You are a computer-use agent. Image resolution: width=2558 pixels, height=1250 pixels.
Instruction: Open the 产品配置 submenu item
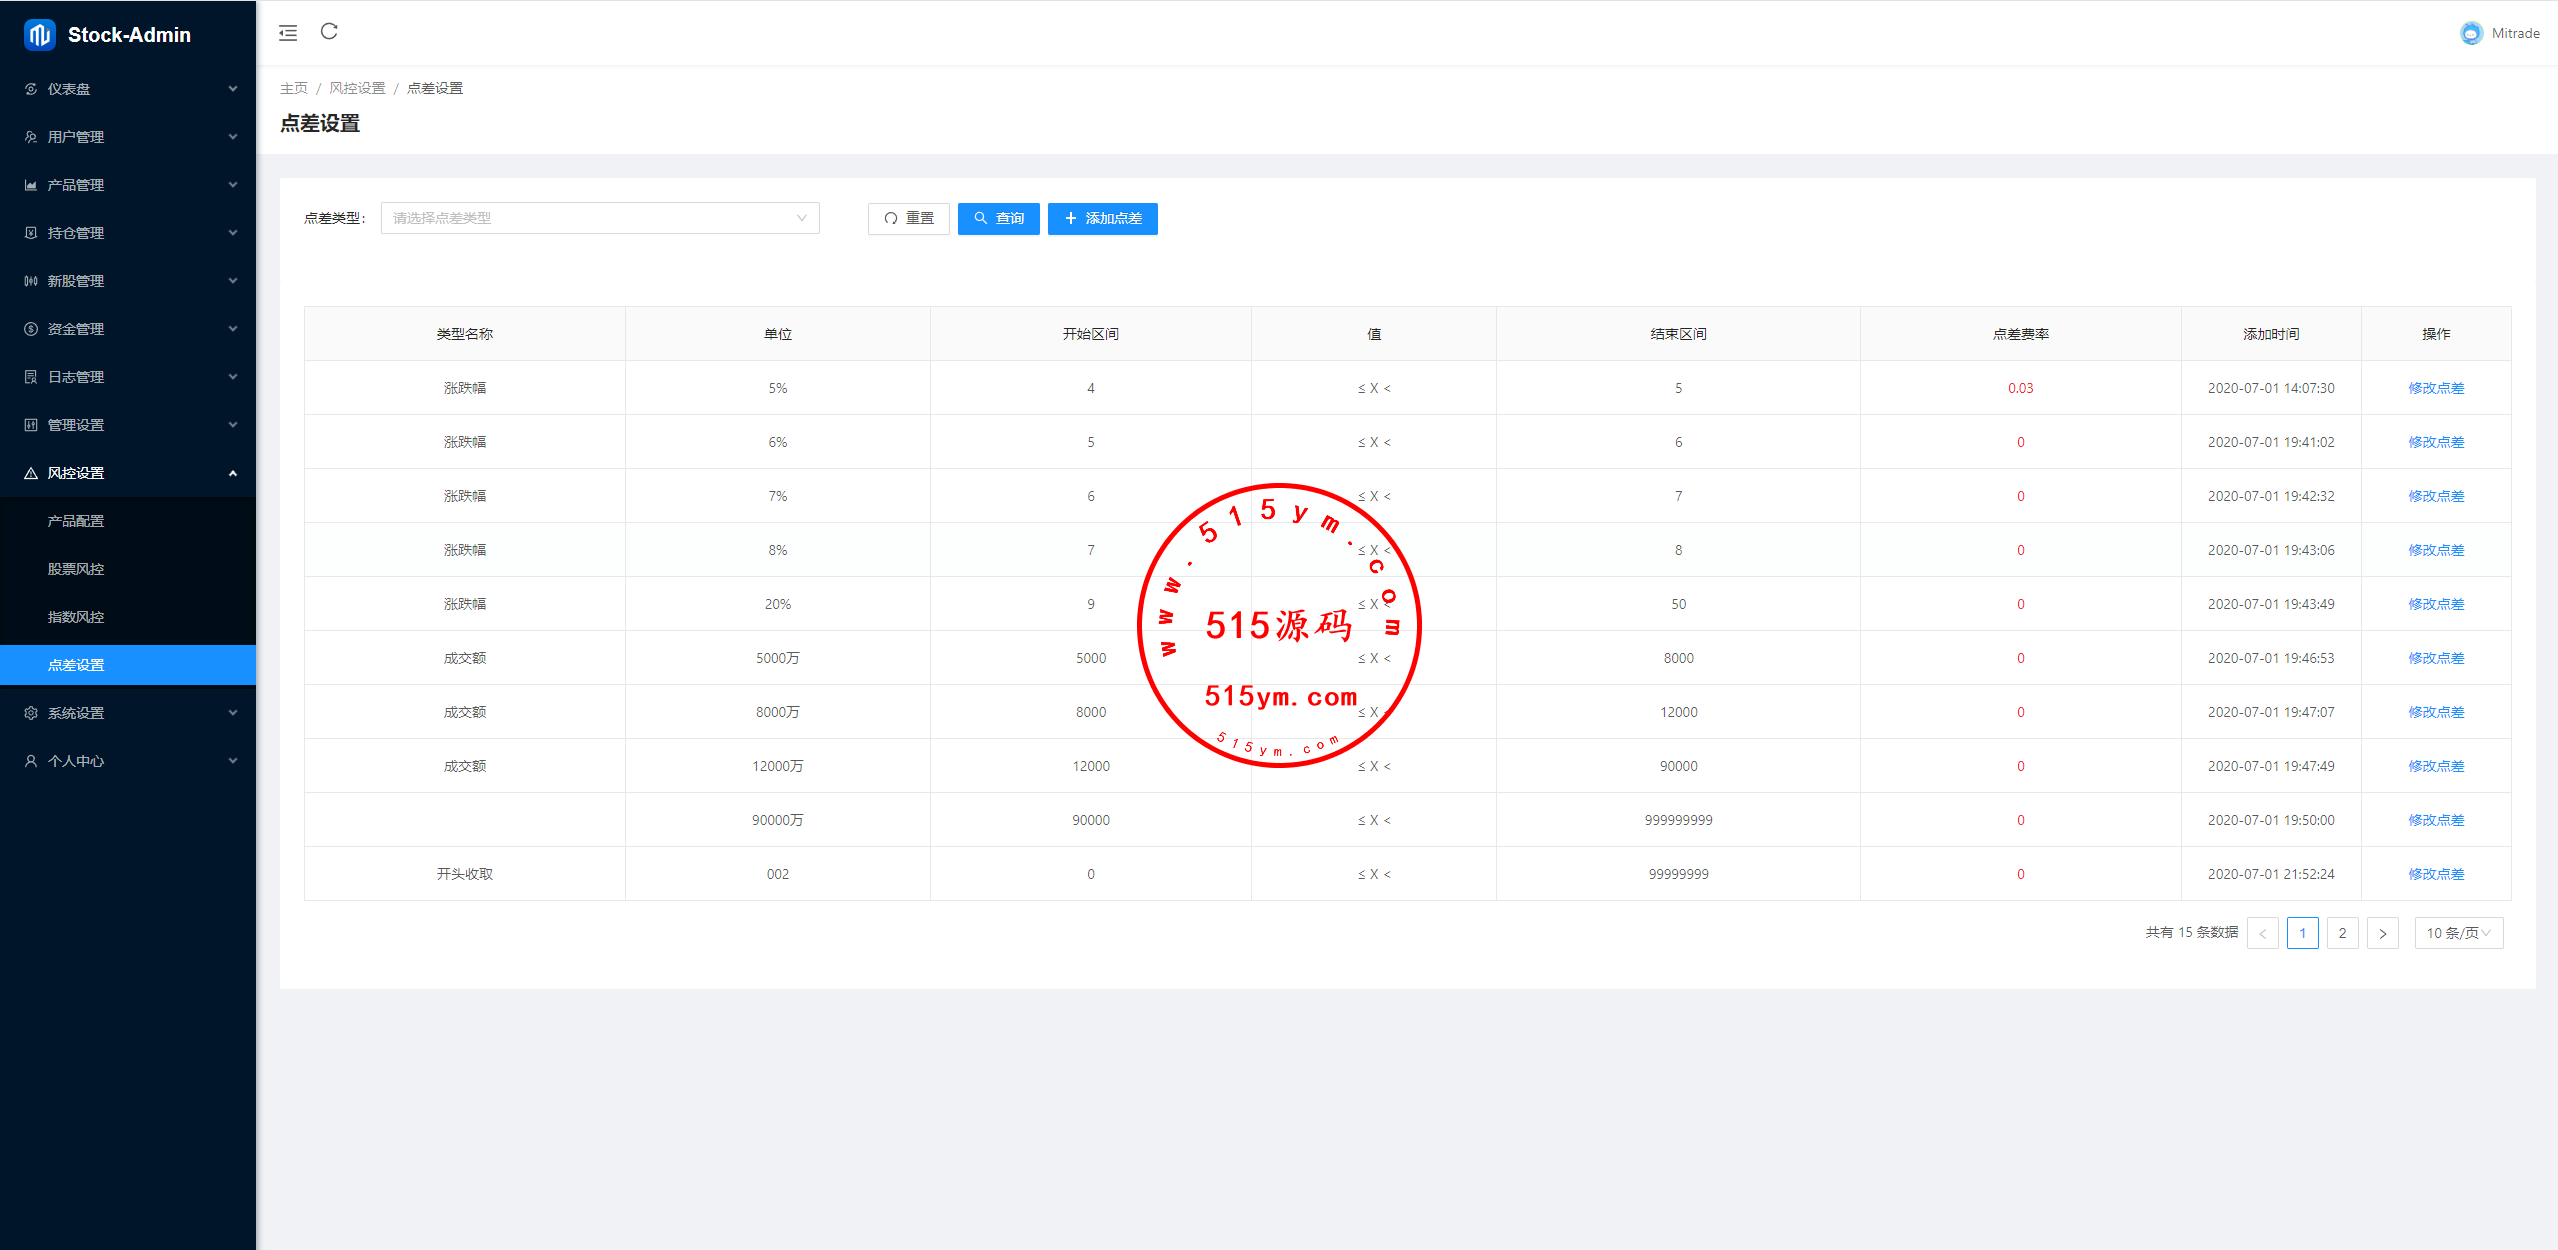coord(76,521)
